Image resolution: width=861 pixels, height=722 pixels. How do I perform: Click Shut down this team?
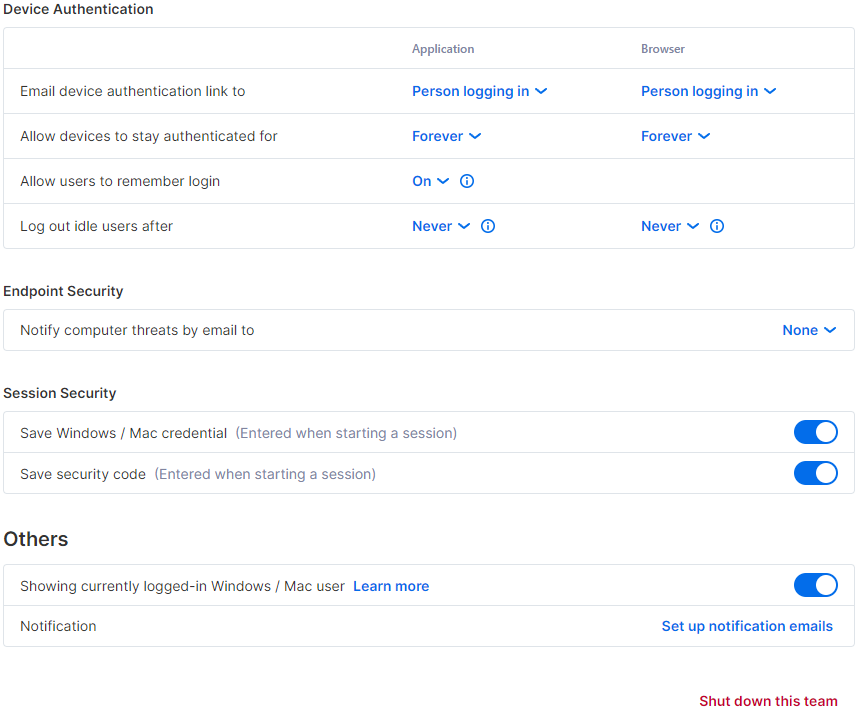pyautogui.click(x=768, y=701)
